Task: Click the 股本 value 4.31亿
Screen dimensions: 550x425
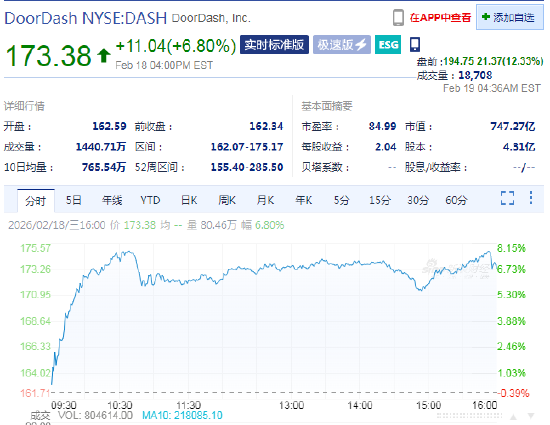Action: tap(519, 147)
